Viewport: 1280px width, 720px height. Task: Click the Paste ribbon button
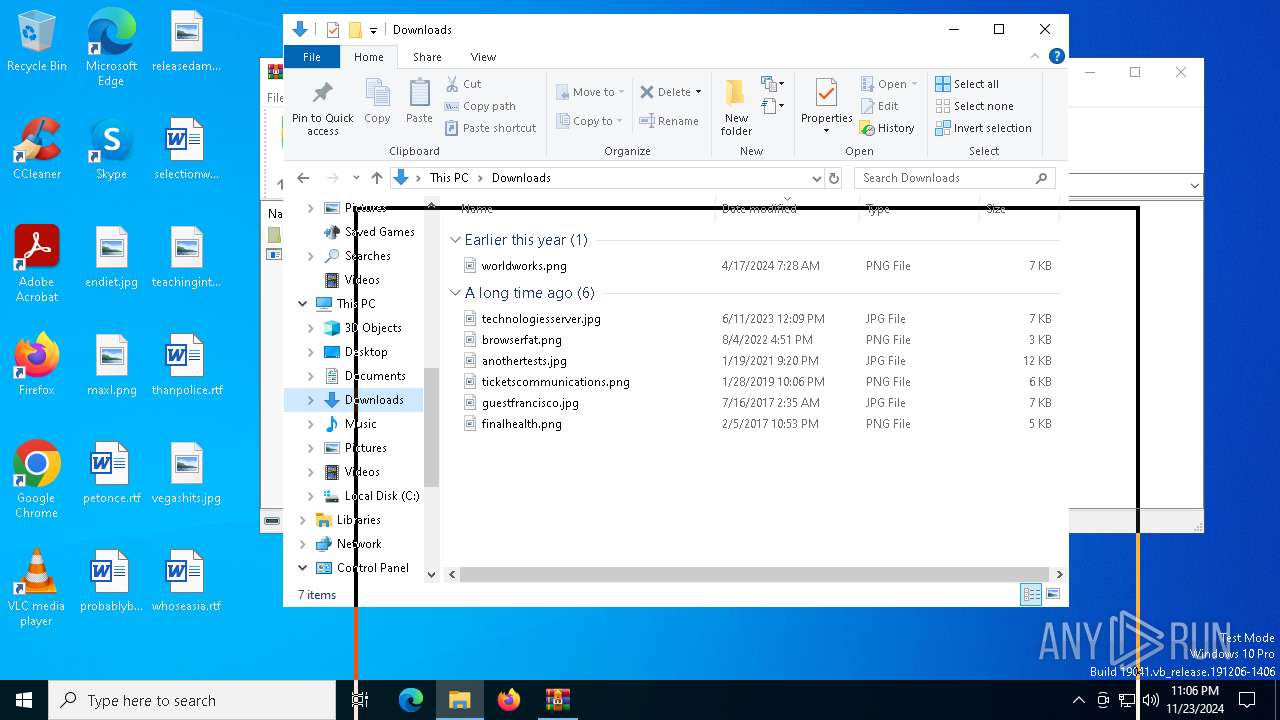[419, 102]
